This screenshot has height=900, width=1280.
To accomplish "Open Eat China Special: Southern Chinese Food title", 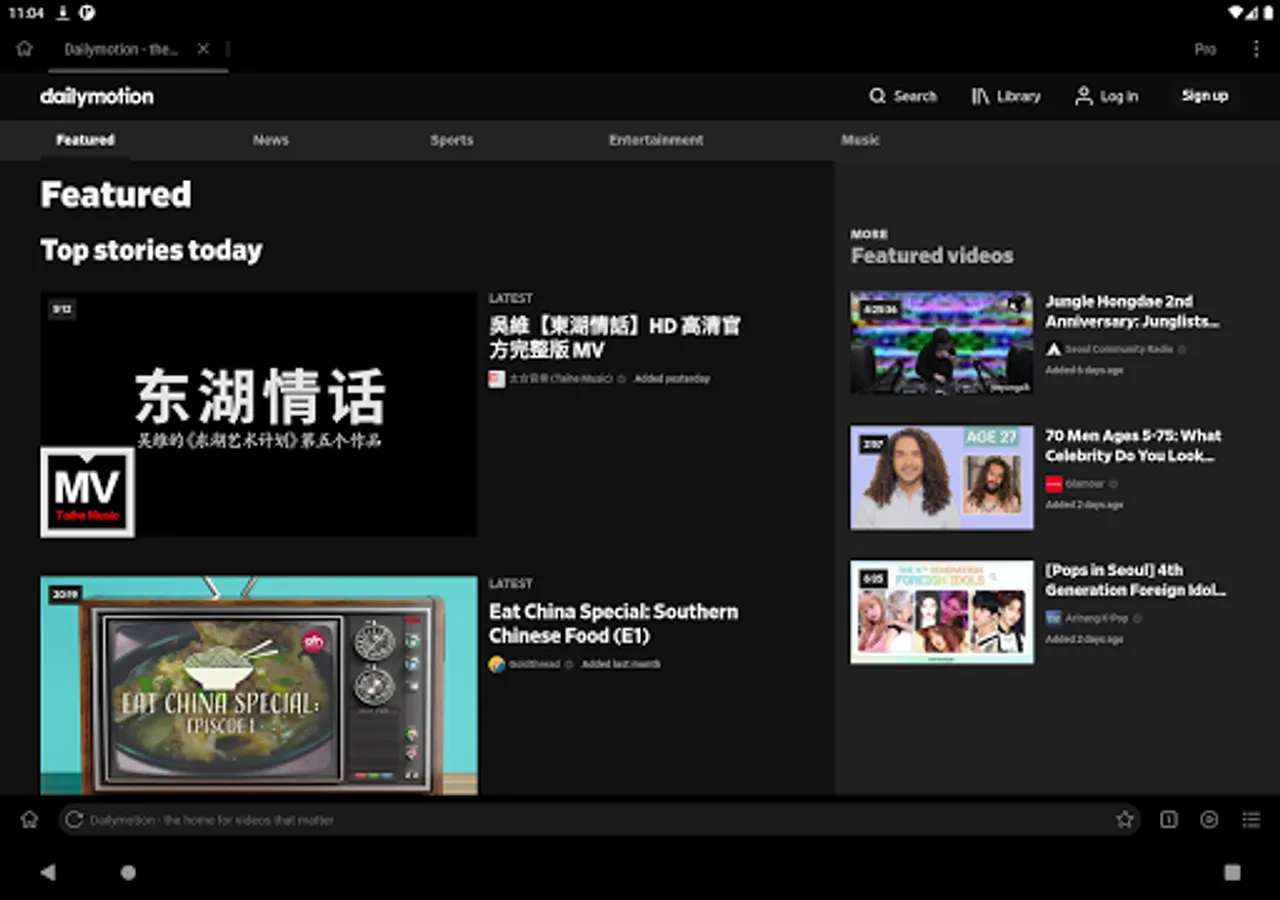I will (x=613, y=624).
